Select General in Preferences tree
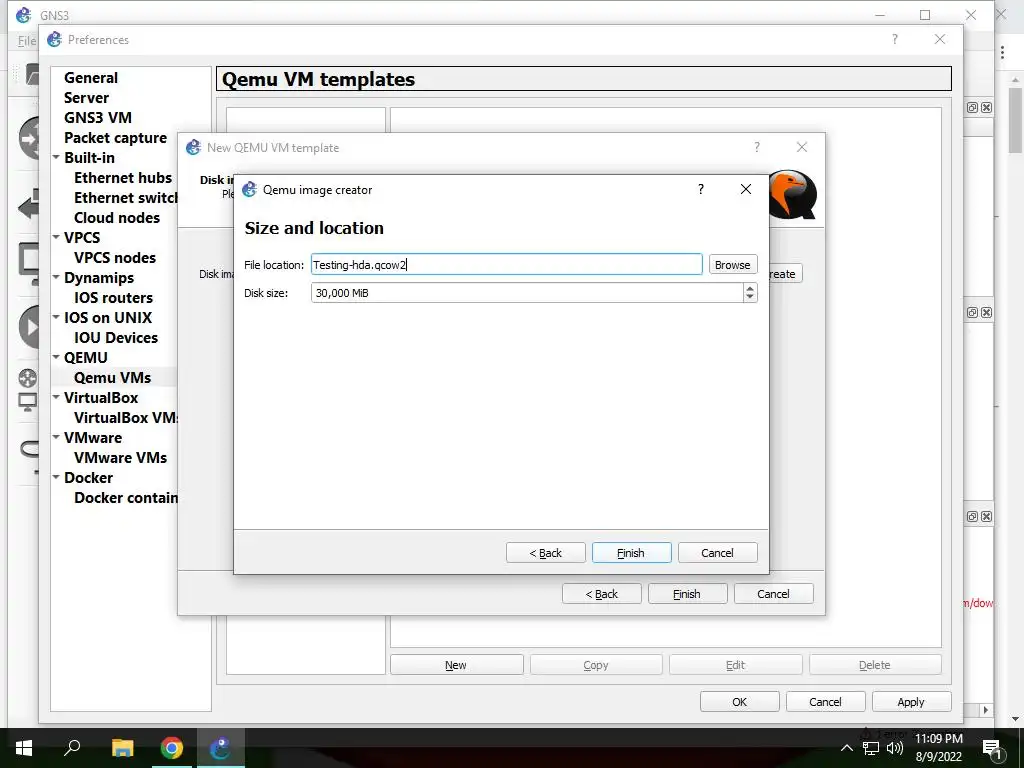The height and width of the screenshot is (768, 1024). point(91,78)
